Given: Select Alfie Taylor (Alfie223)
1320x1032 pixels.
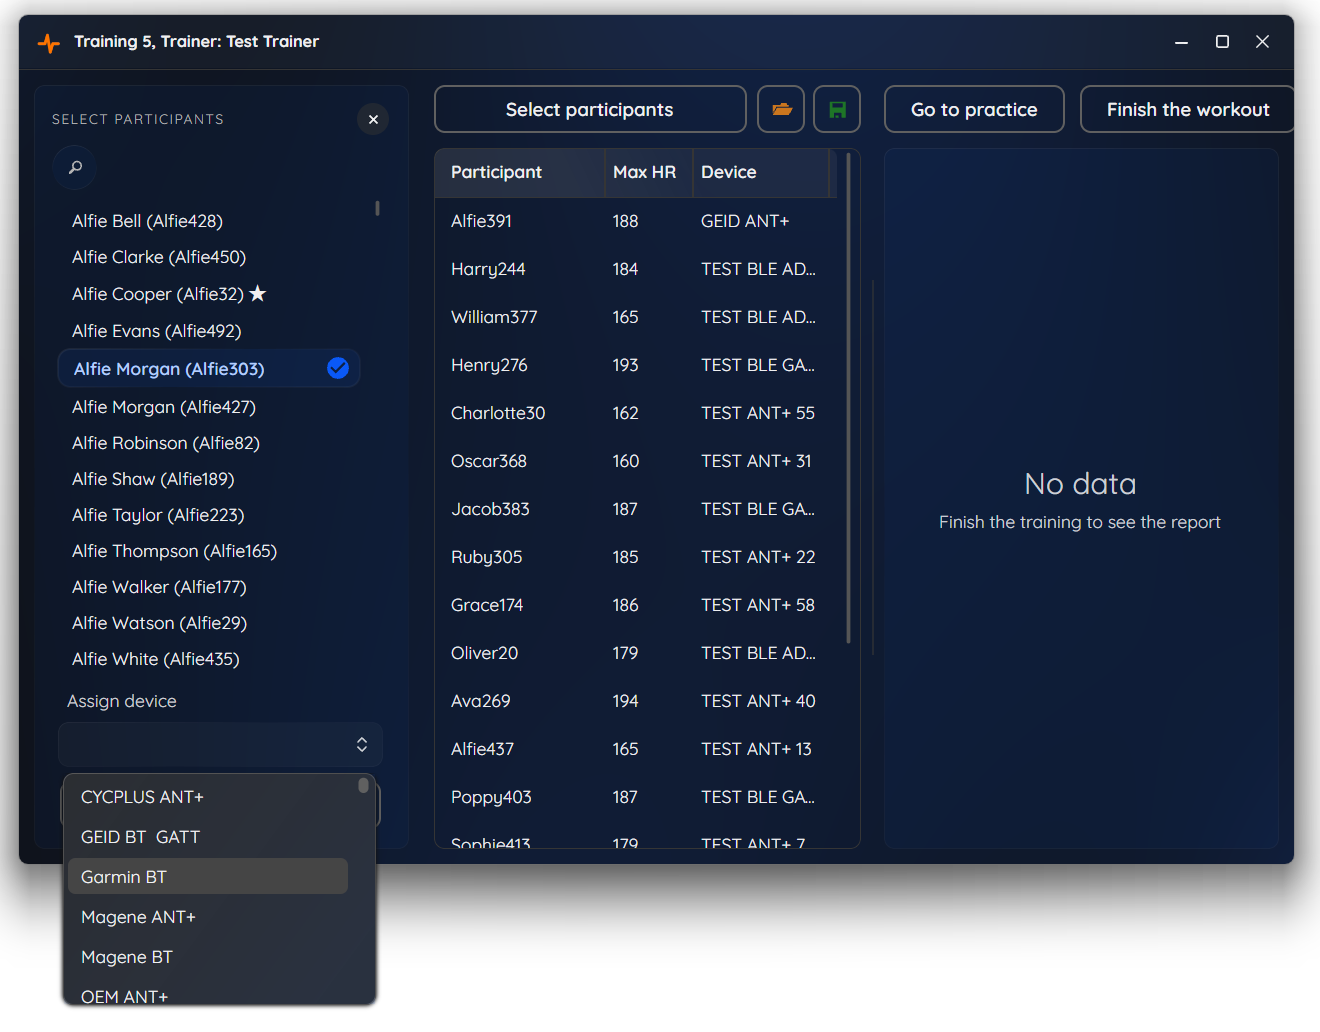Looking at the screenshot, I should click(210, 515).
